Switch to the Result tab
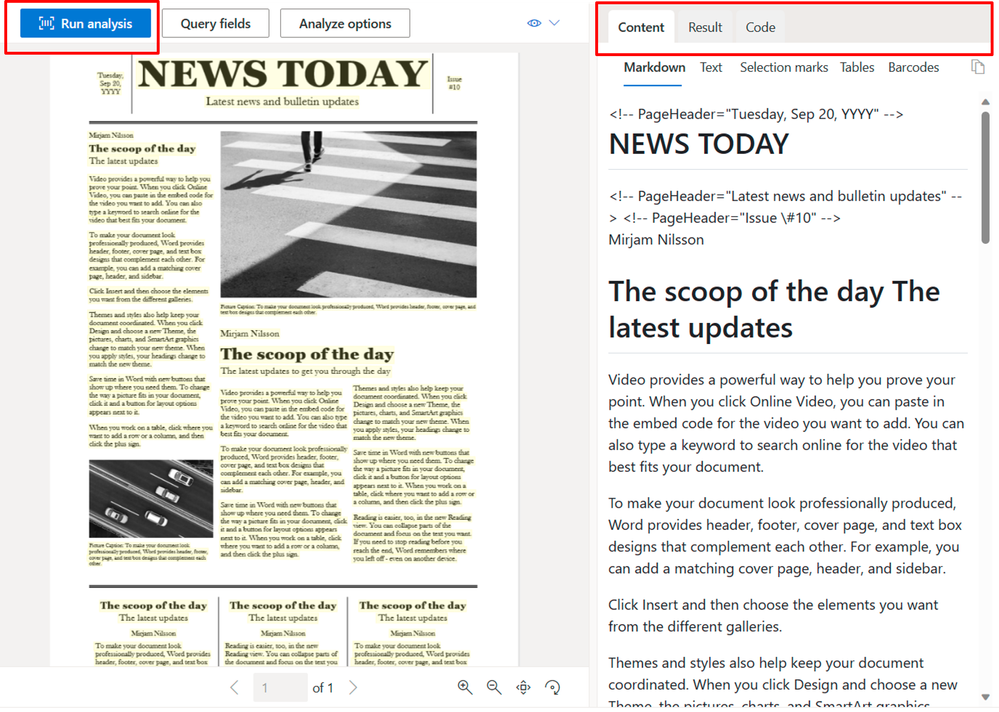Viewport: 999px width, 712px height. coord(705,27)
